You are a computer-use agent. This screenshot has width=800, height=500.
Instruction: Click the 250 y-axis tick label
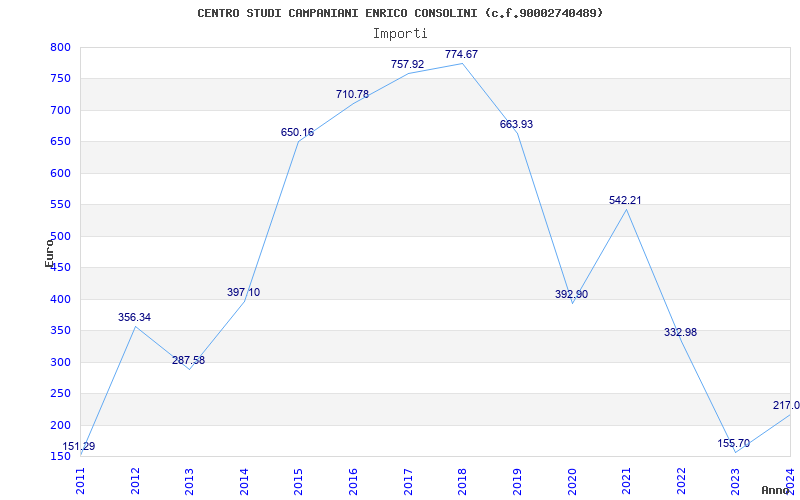60,394
